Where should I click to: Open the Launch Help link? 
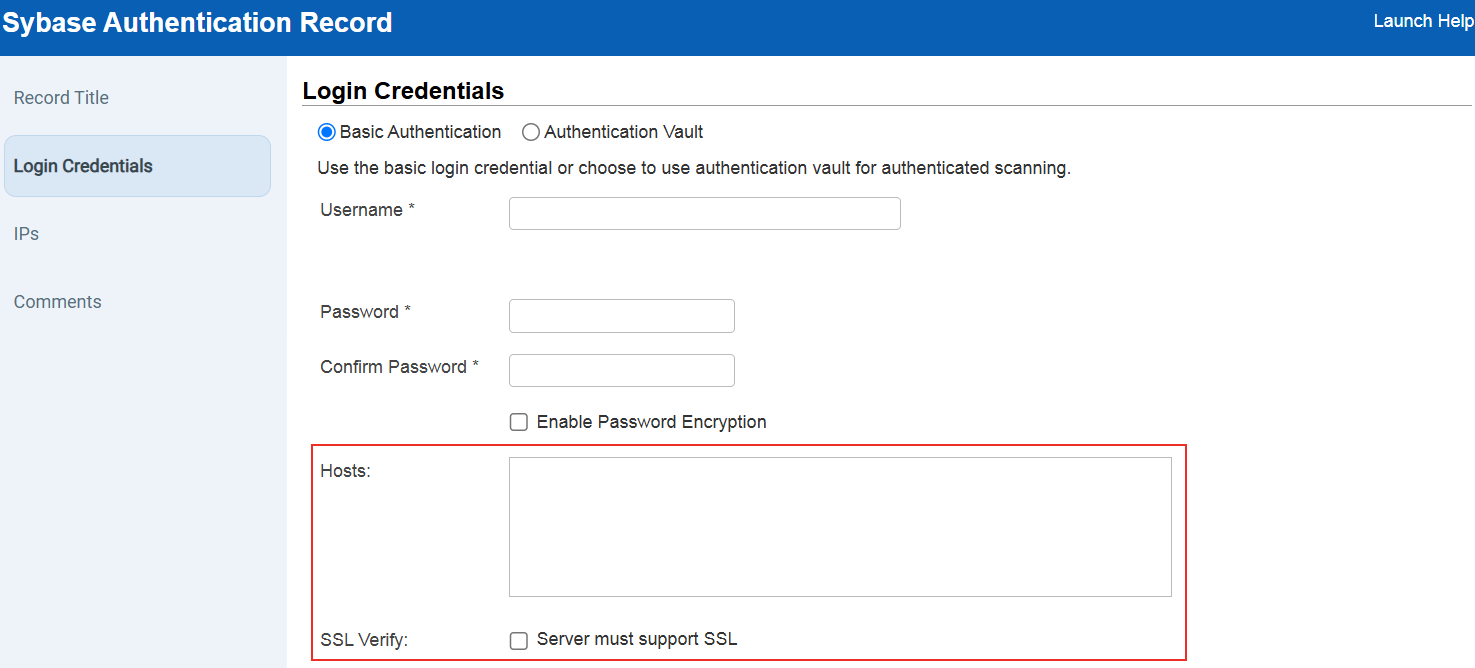click(x=1422, y=20)
